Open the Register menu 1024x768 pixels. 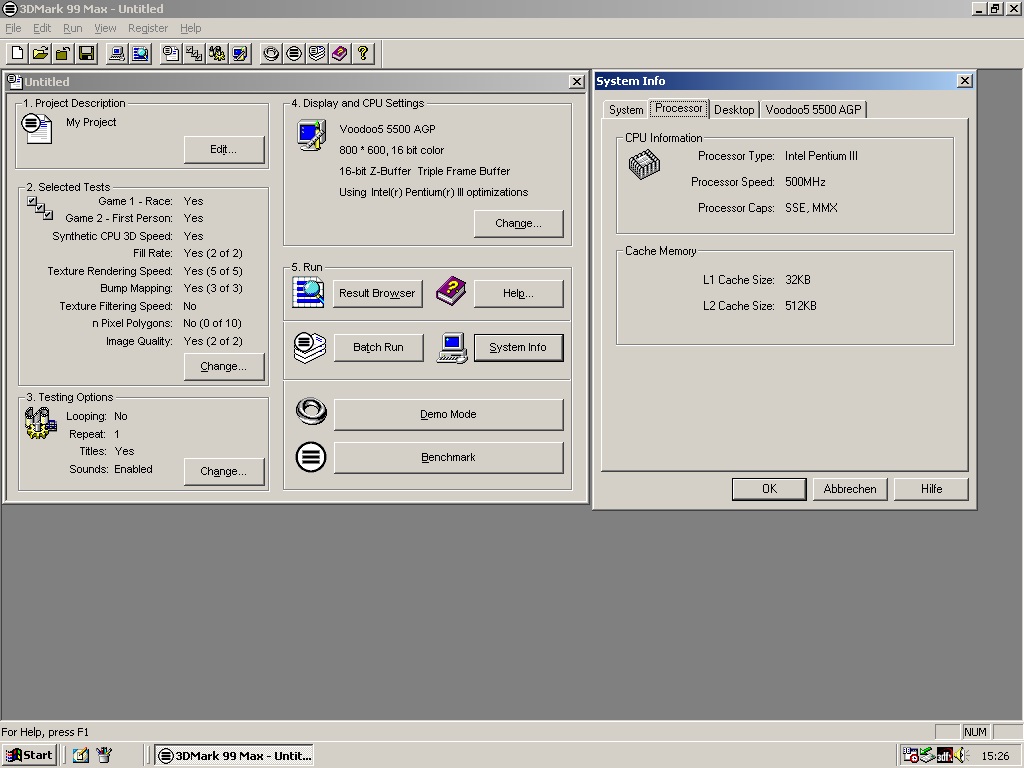coord(148,28)
